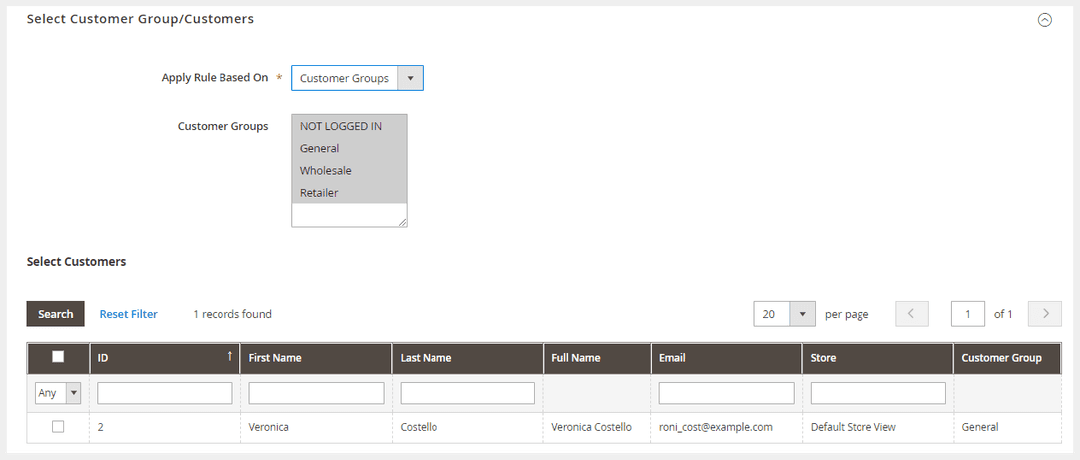This screenshot has width=1080, height=460.
Task: Open the per page count dropdown
Action: [x=785, y=314]
